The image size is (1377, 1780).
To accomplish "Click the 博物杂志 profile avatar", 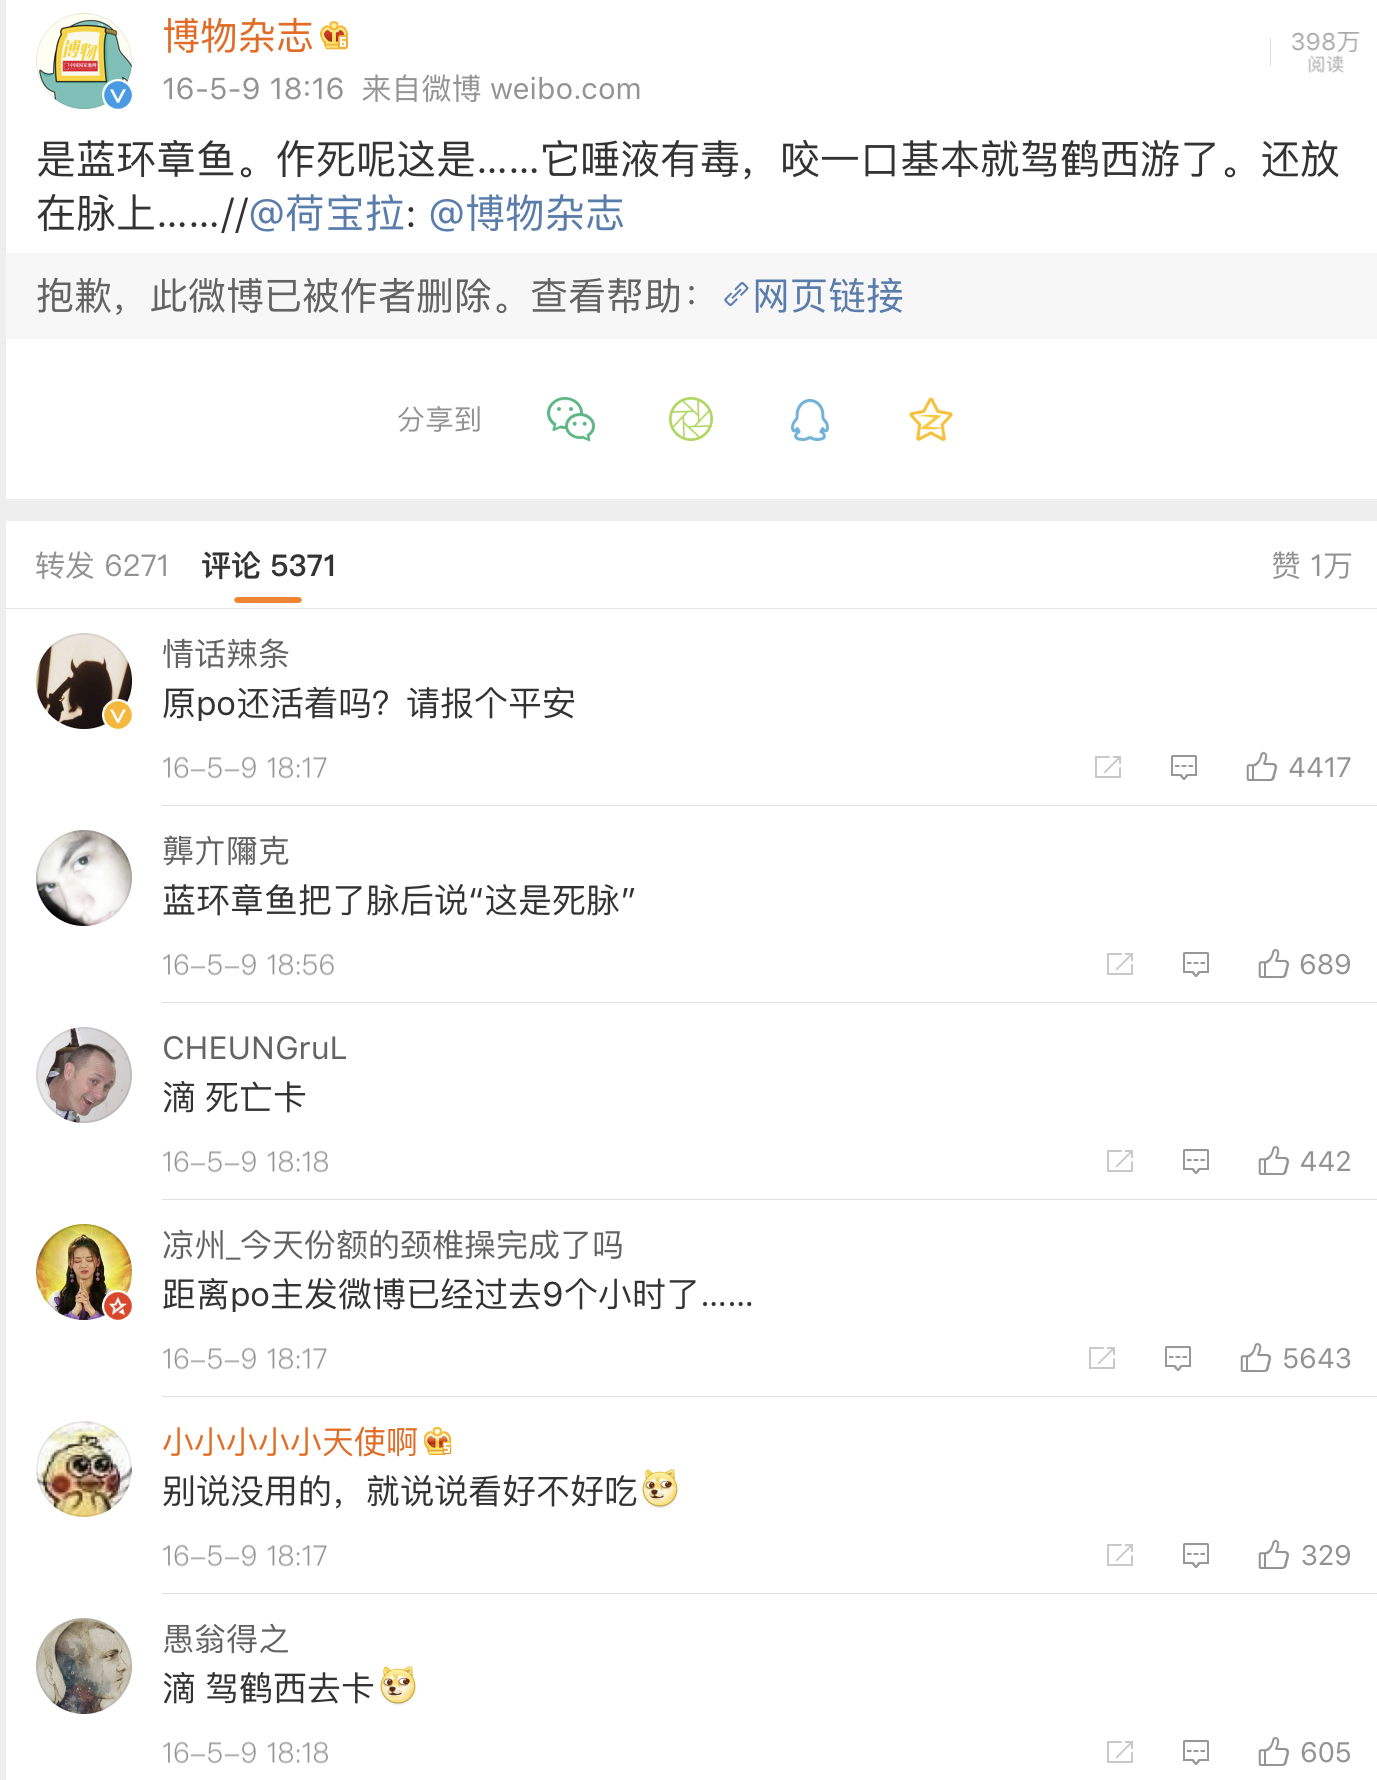I will [x=84, y=61].
